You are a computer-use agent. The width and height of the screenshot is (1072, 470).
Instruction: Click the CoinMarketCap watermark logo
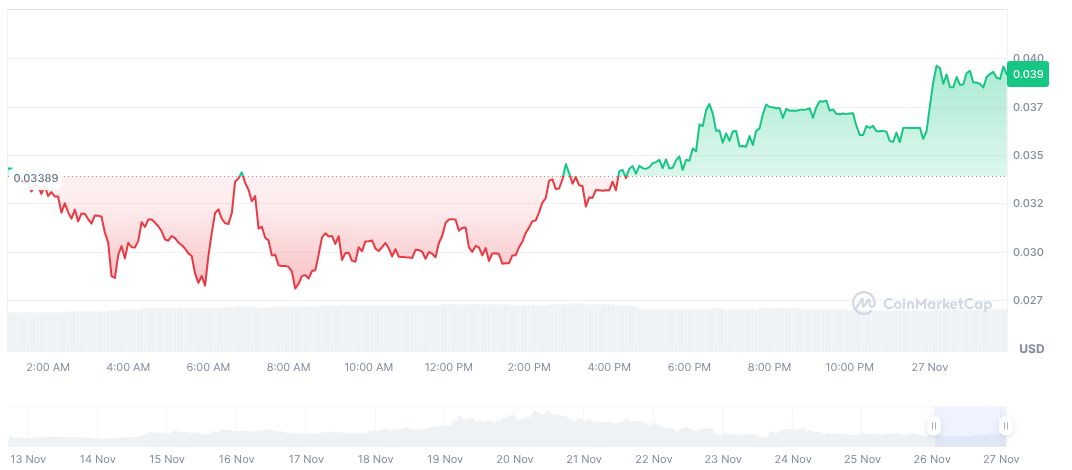[x=922, y=302]
